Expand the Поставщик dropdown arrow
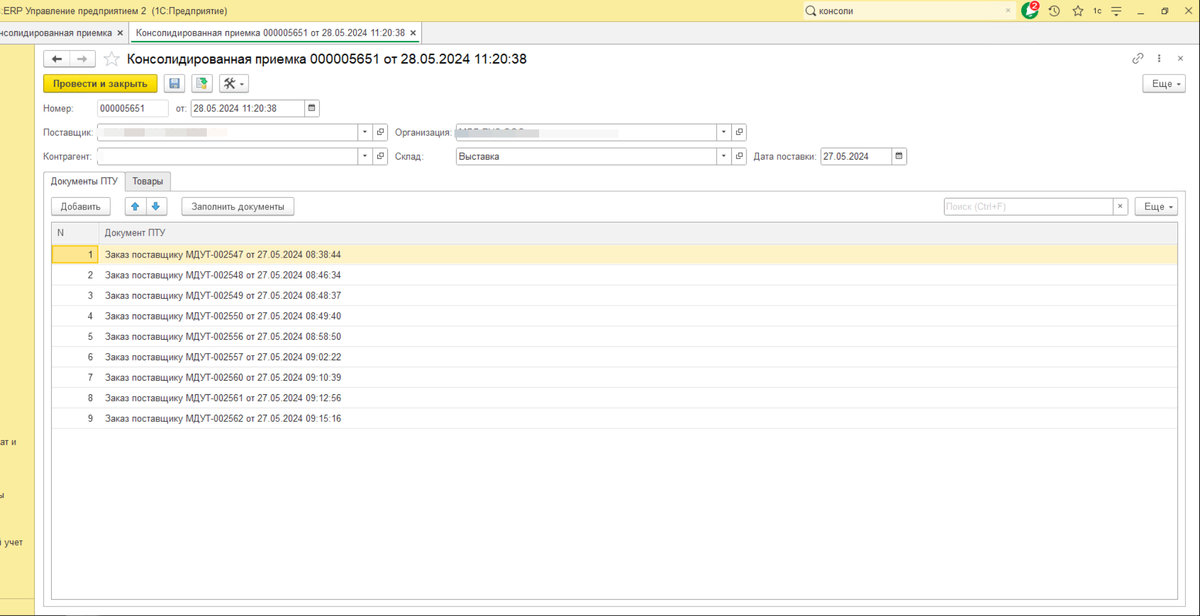This screenshot has height=616, width=1200. pos(366,132)
